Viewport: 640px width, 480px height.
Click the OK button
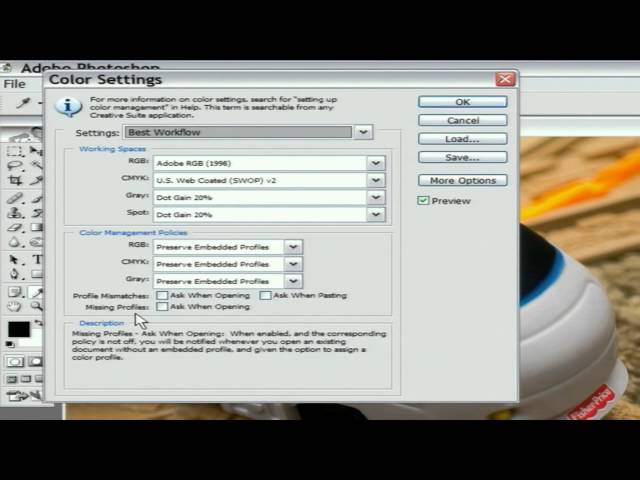tap(462, 102)
